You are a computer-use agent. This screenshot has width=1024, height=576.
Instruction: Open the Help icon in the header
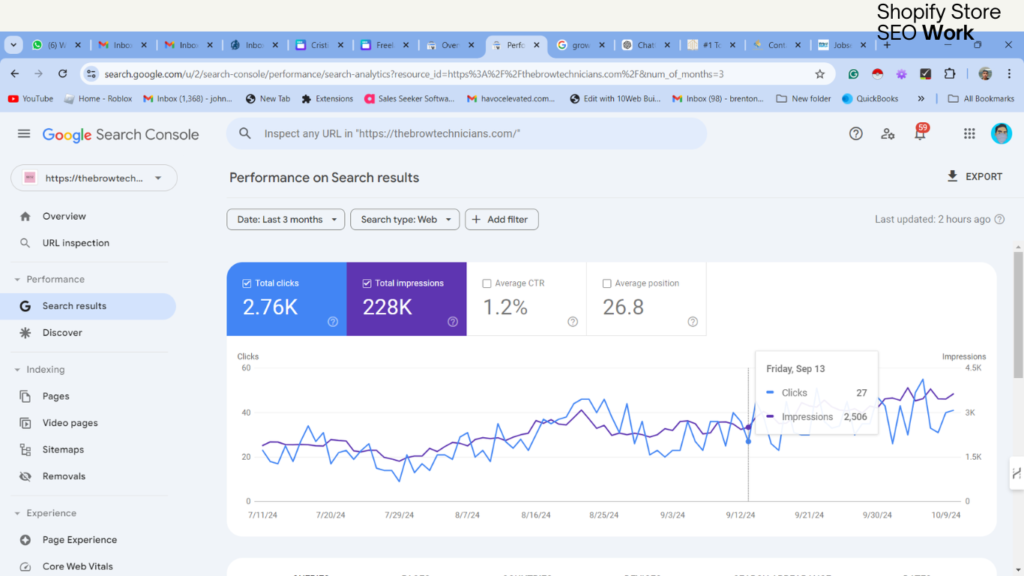[x=856, y=134]
